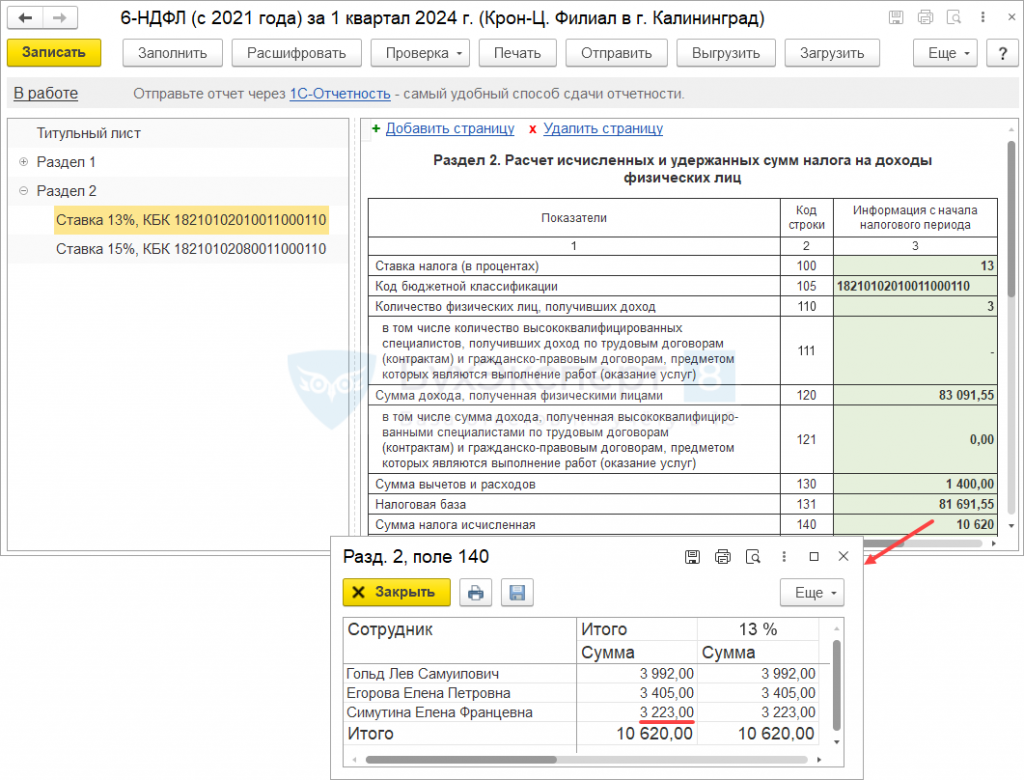
Task: Click the print icon in the main title bar
Action: click(926, 18)
